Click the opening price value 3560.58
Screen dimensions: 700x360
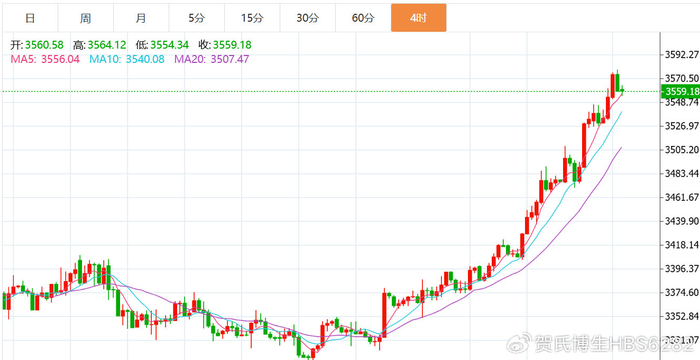44,45
